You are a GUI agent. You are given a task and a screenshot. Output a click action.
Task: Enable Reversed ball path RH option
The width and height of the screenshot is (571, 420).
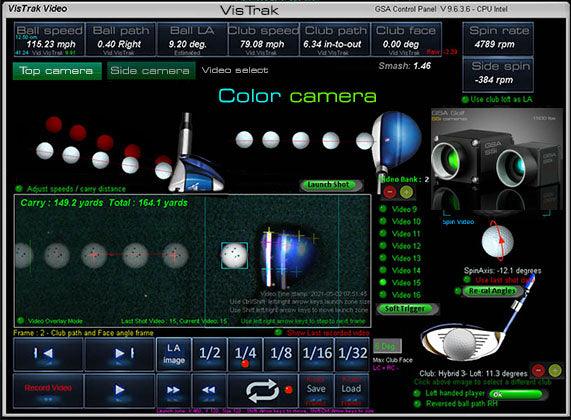417,404
